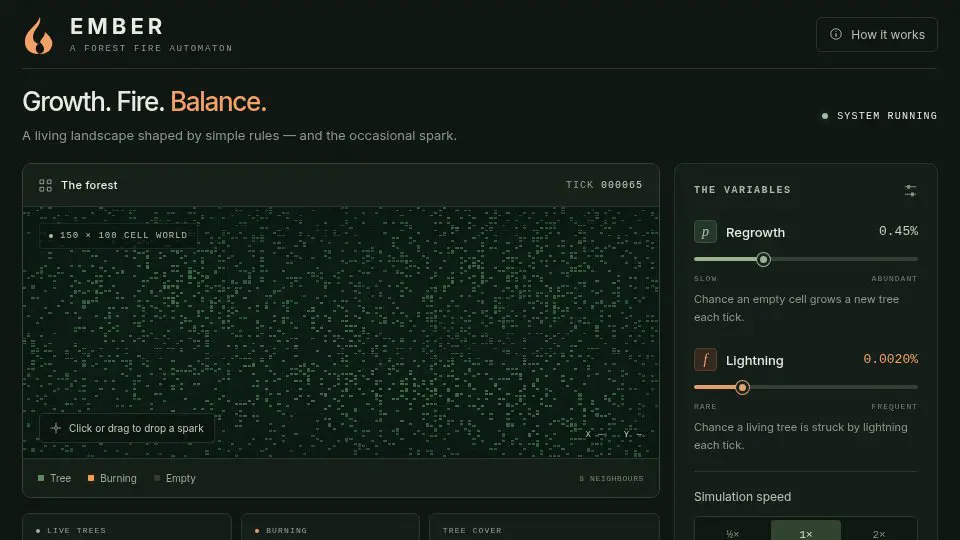Click the Ember flame logo icon
The width and height of the screenshot is (960, 540).
[x=39, y=36]
